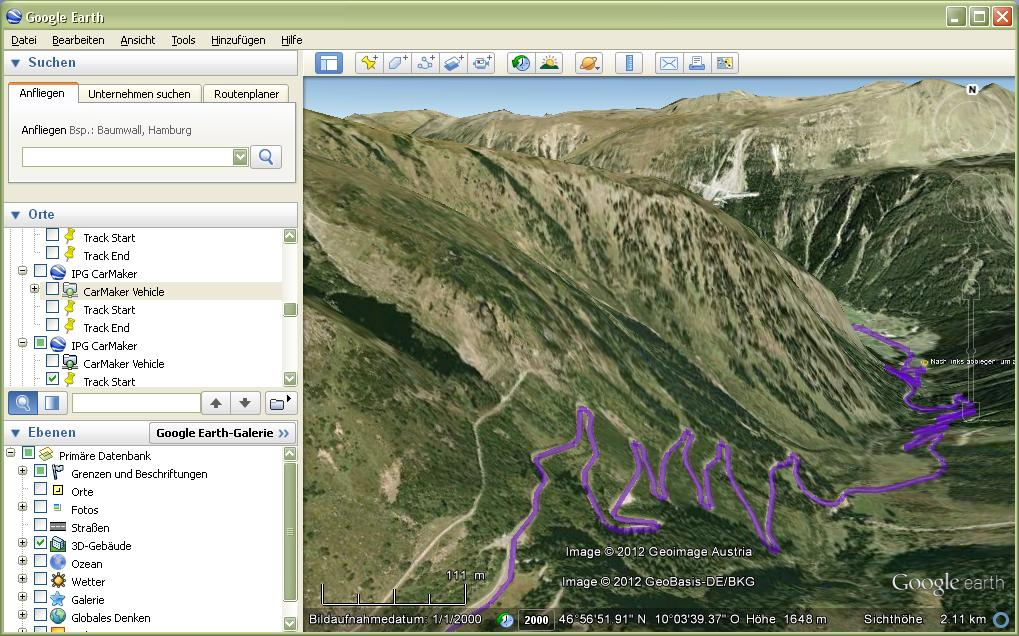This screenshot has height=636, width=1019.
Task: Toggle sunlight across the landscape
Action: (549, 63)
